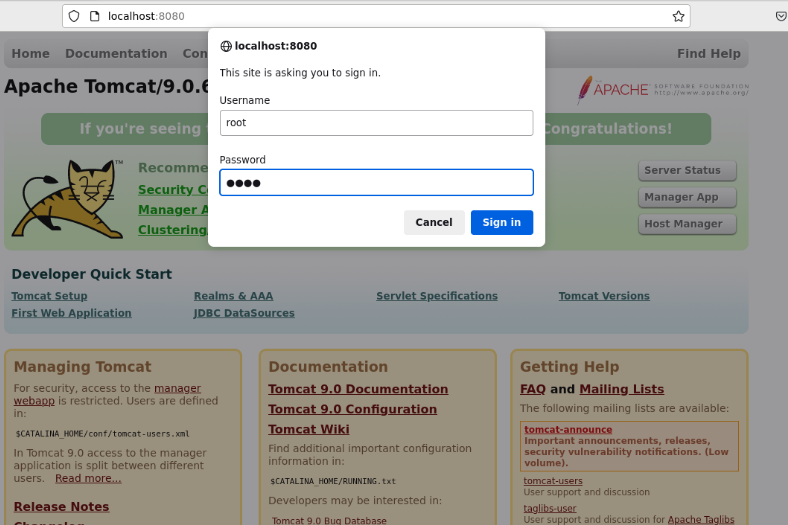The width and height of the screenshot is (788, 525).
Task: Open the Manager App button
Action: [x=687, y=197]
